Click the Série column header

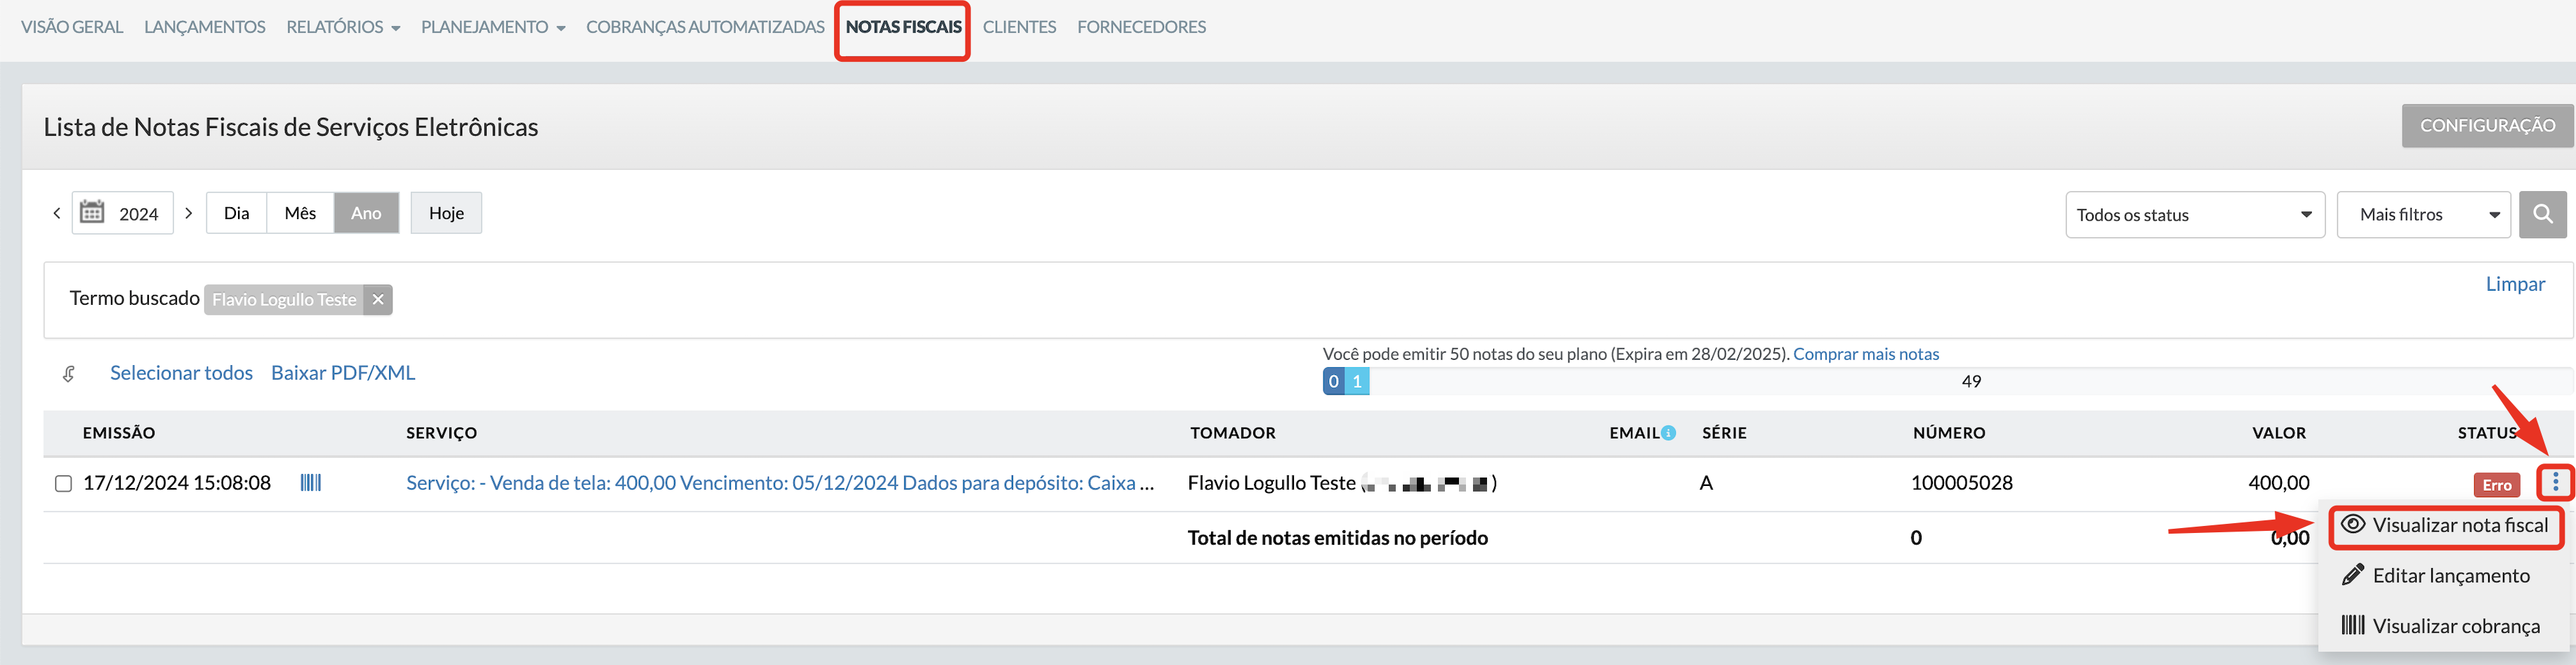click(x=1724, y=433)
